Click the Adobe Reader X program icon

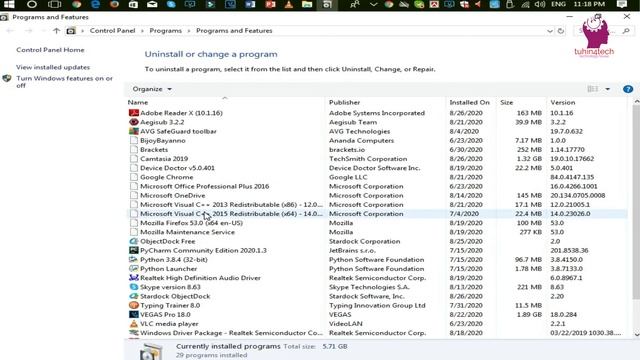click(133, 113)
